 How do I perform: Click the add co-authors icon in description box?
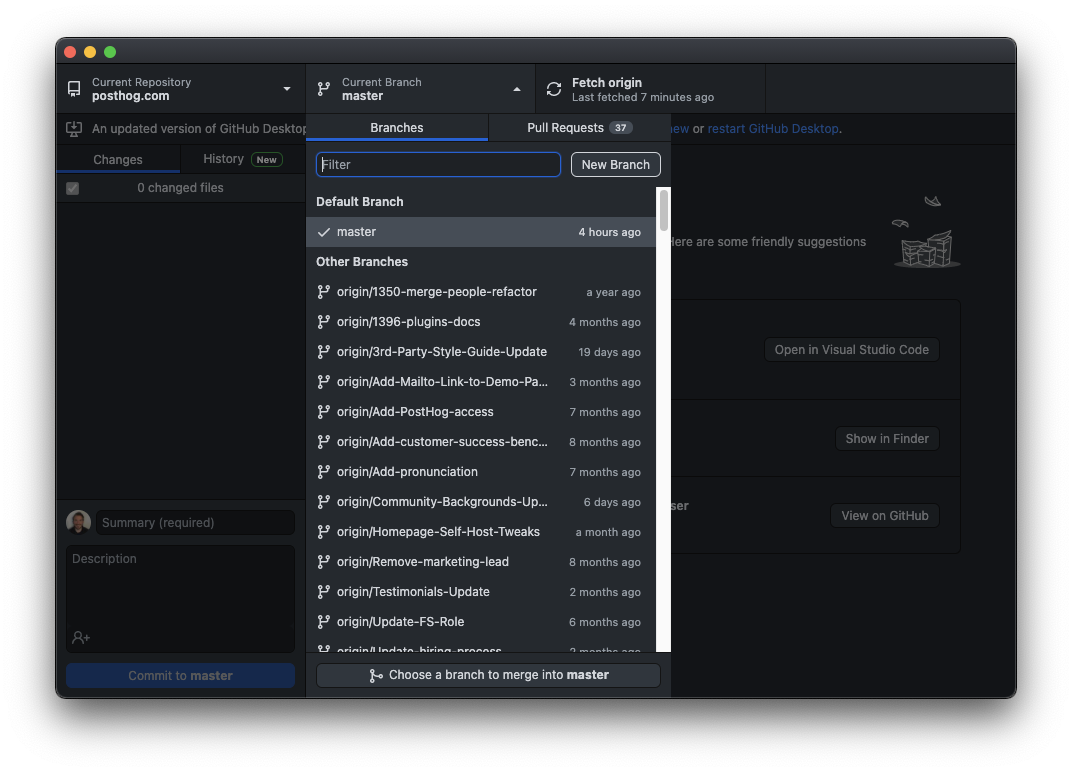[79, 637]
